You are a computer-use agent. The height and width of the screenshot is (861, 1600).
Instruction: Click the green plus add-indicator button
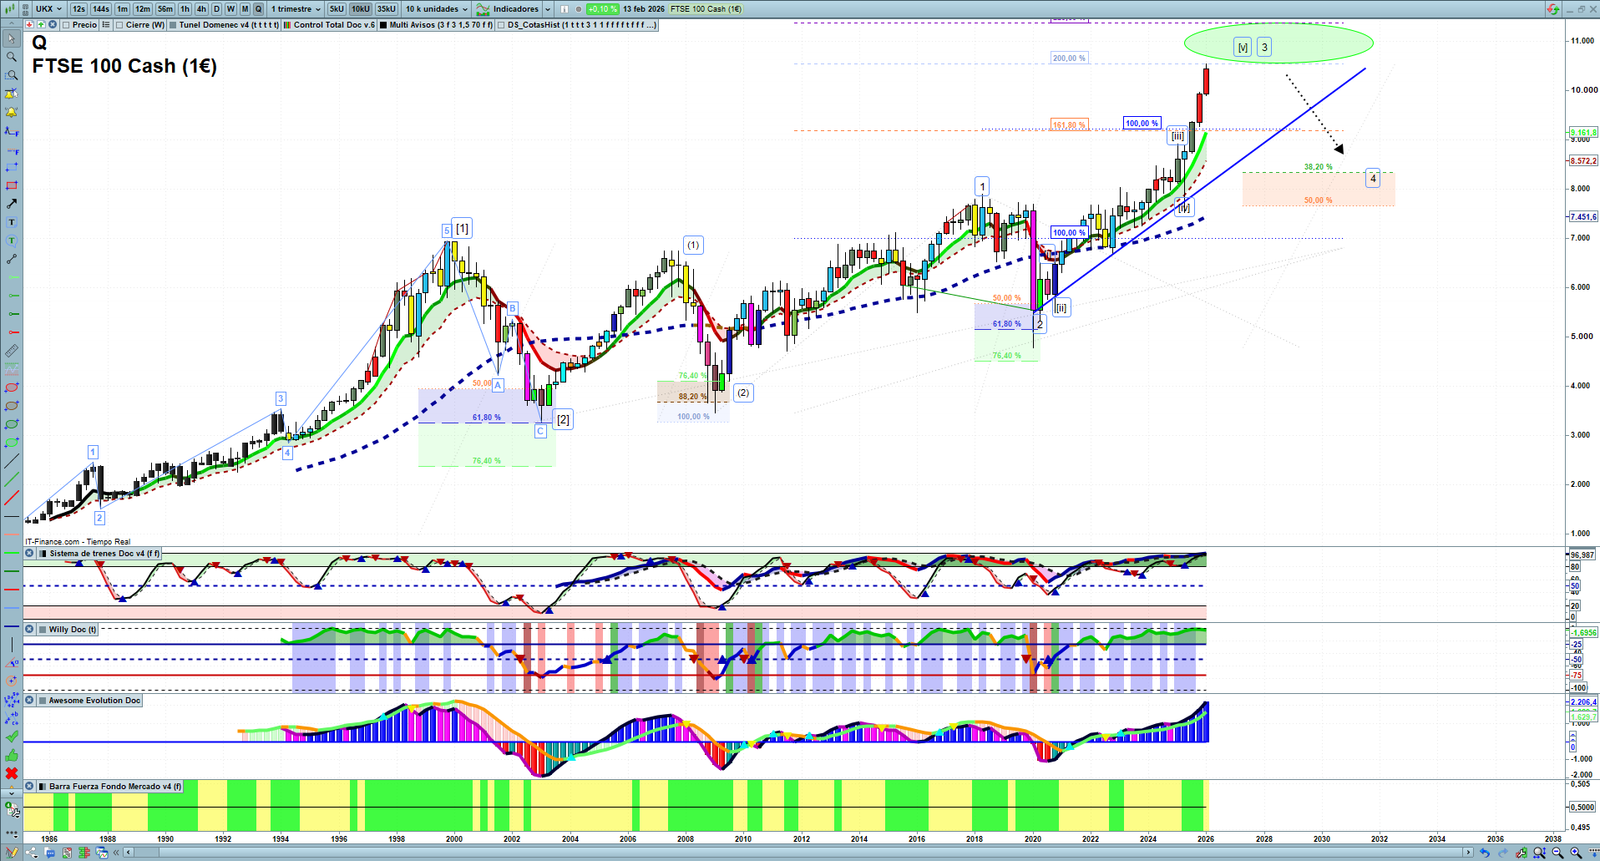[41, 25]
